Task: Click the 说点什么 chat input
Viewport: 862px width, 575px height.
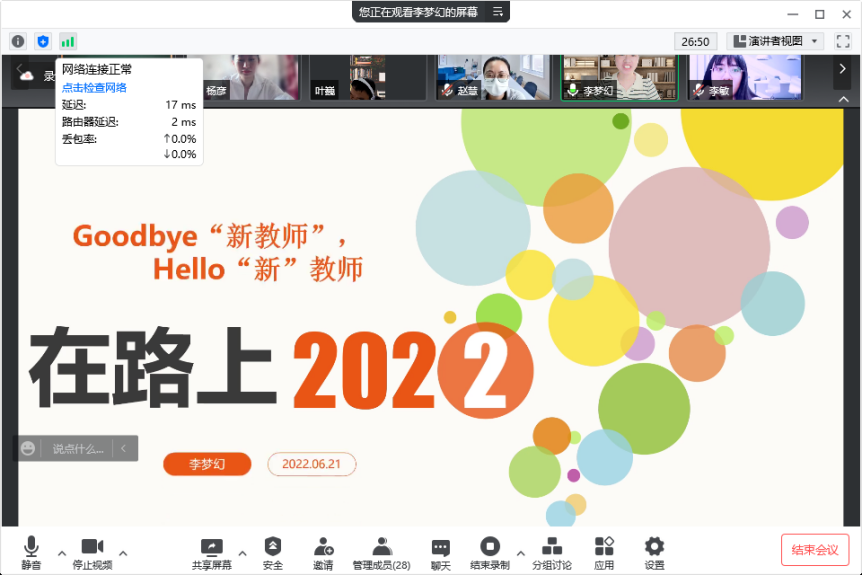Action: [x=78, y=449]
